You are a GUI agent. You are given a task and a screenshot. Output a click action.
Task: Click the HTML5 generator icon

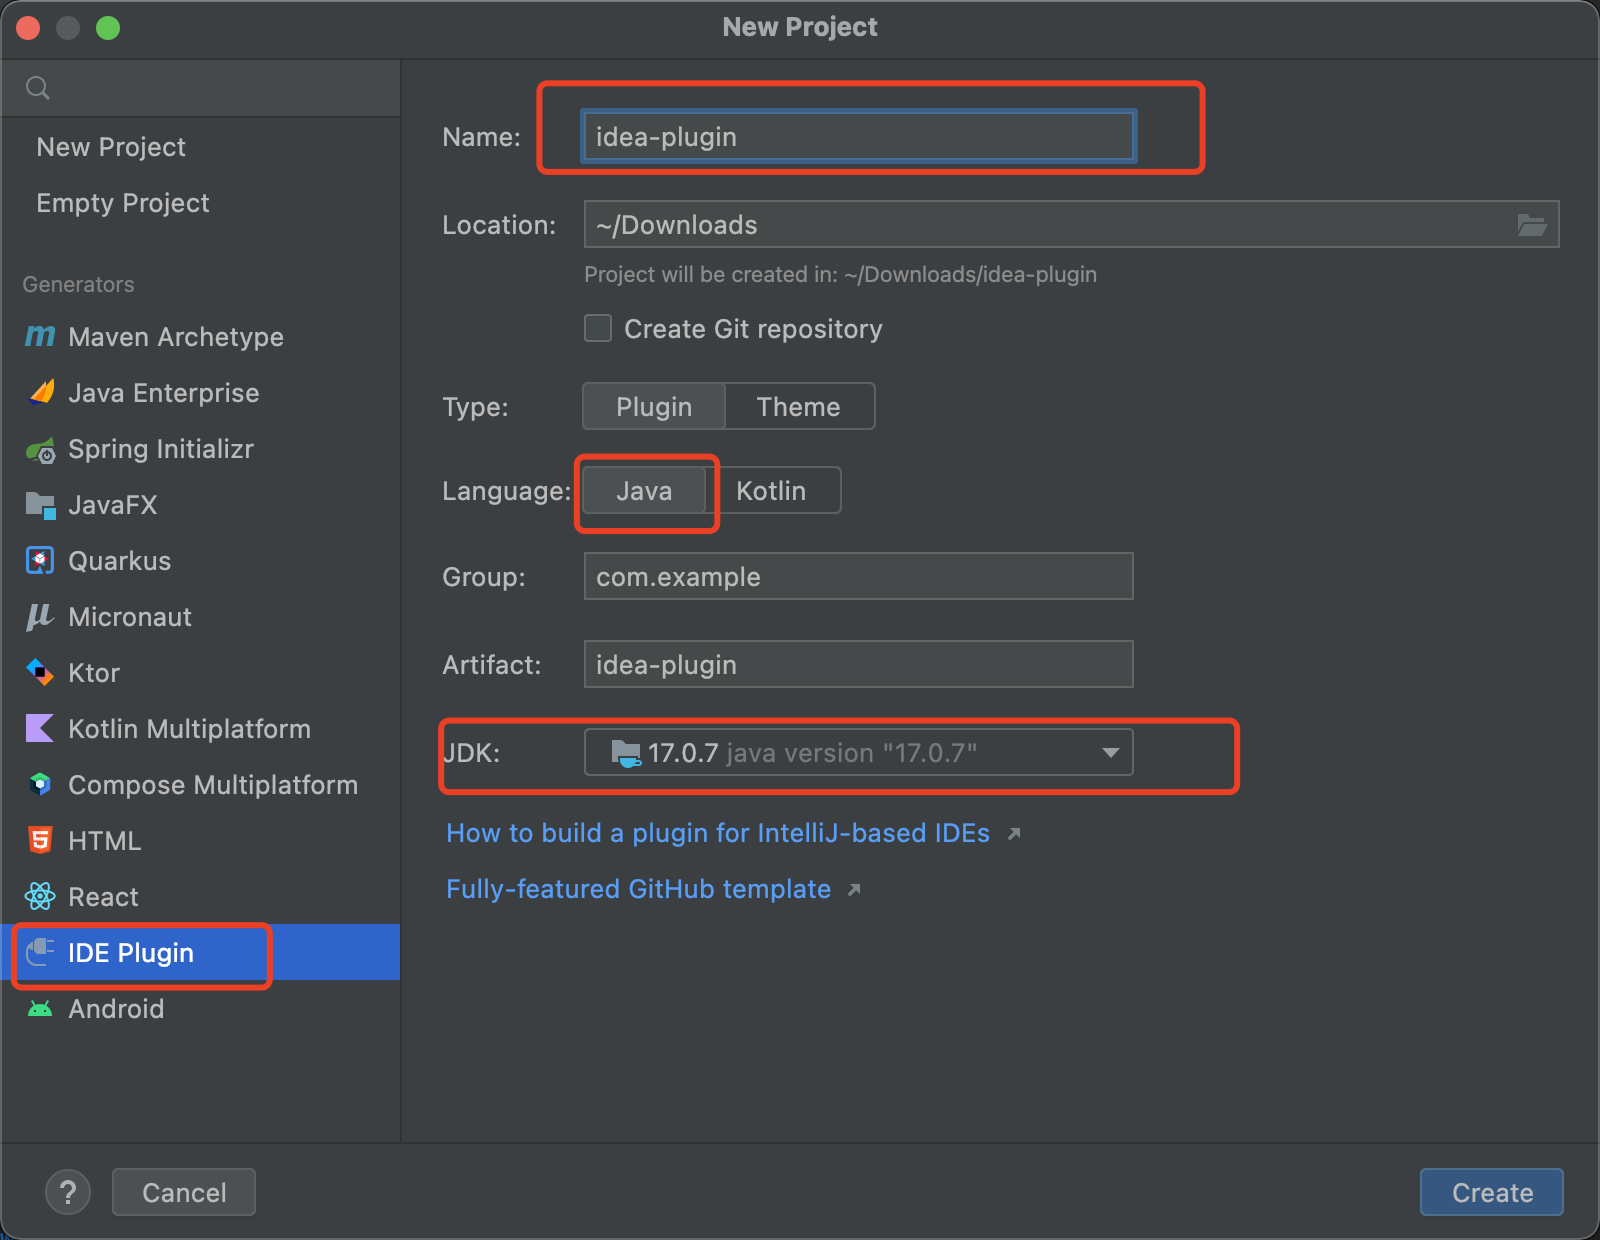pos(40,841)
